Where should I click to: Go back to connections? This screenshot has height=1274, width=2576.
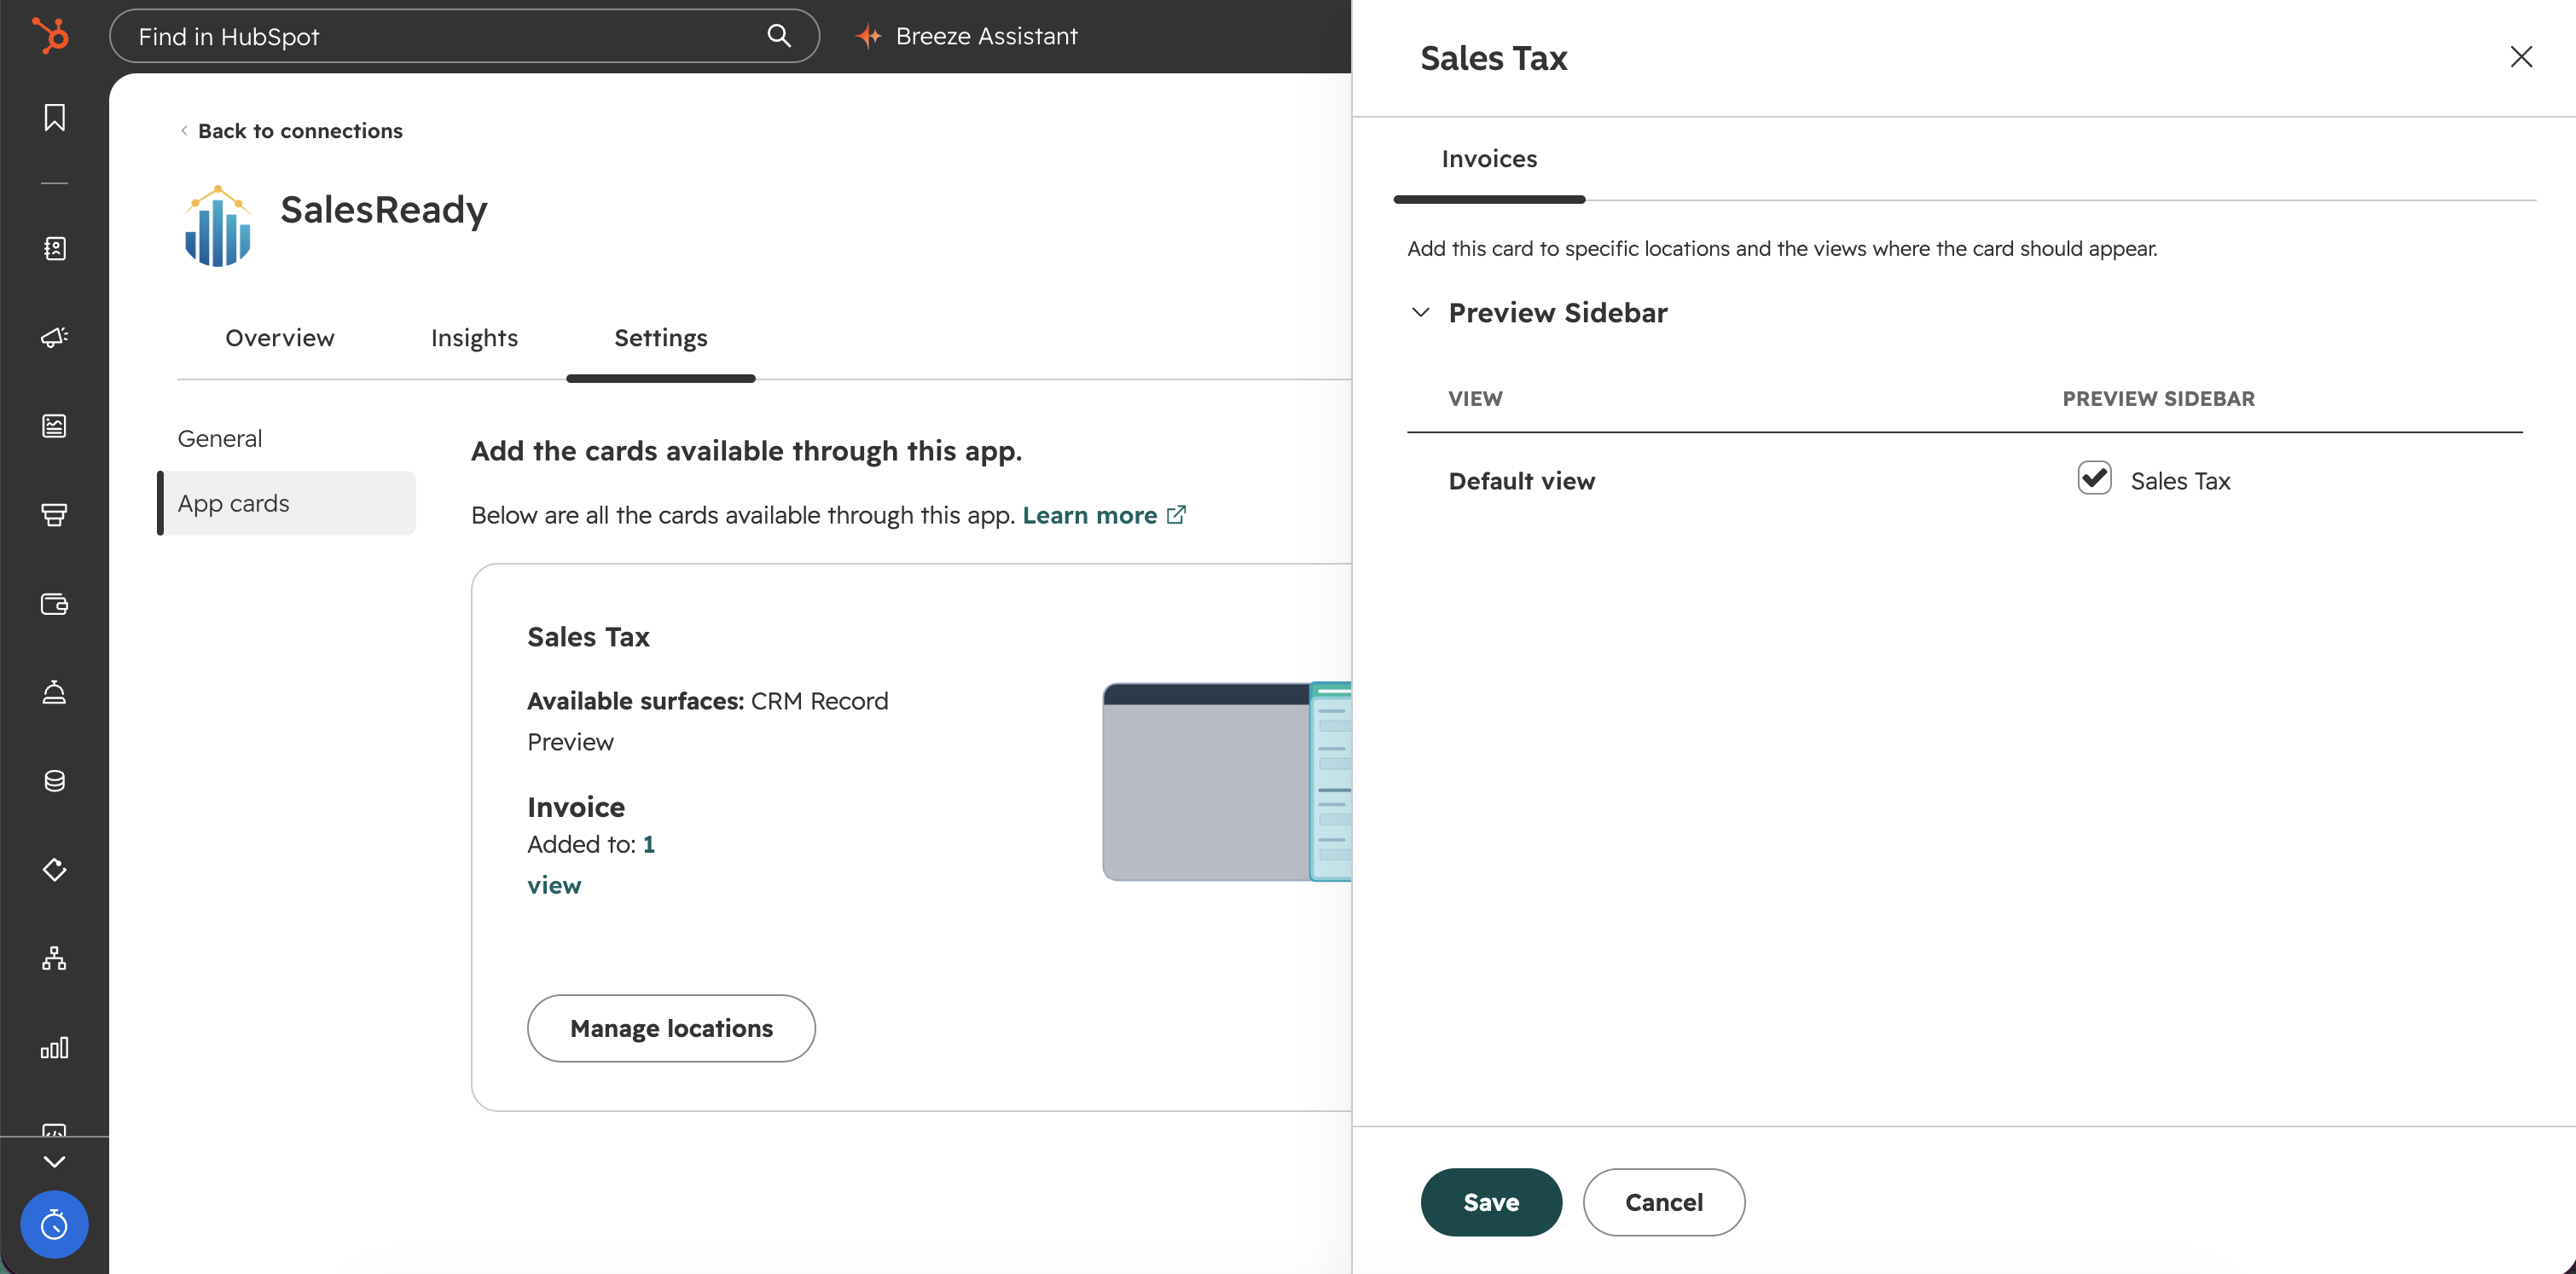(x=291, y=131)
